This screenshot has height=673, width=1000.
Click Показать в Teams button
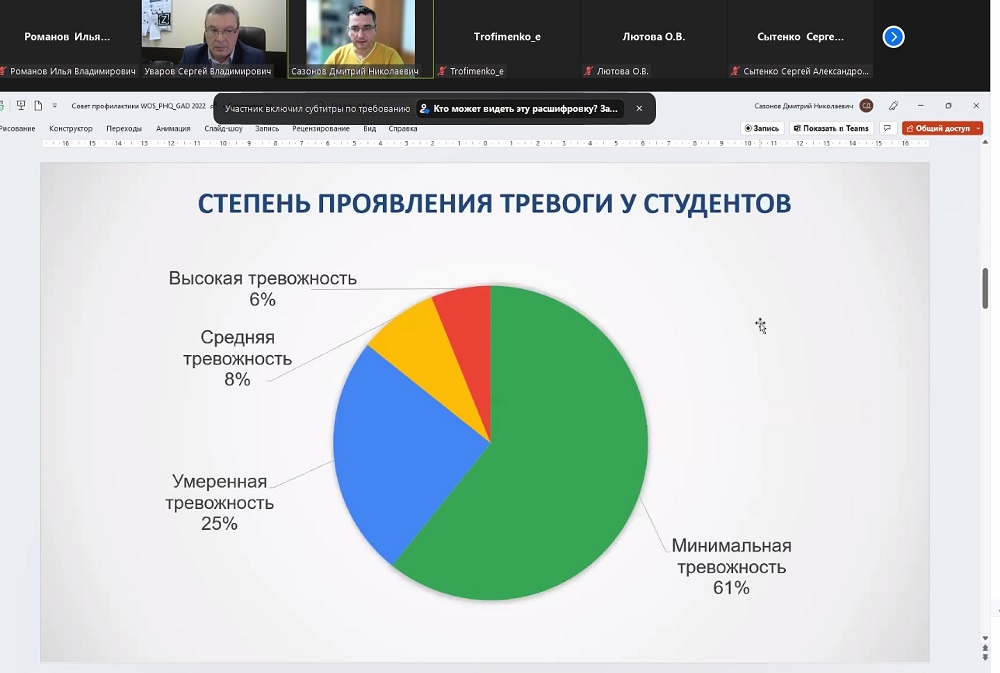(x=831, y=128)
